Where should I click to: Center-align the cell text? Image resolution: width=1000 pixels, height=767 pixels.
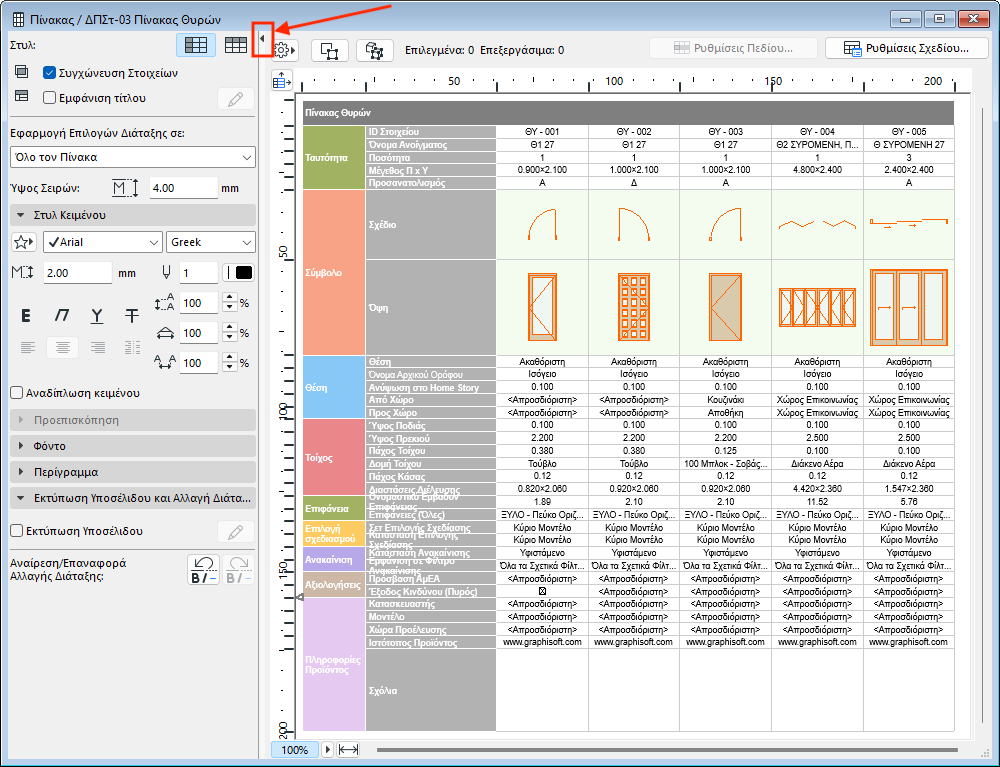click(x=62, y=347)
